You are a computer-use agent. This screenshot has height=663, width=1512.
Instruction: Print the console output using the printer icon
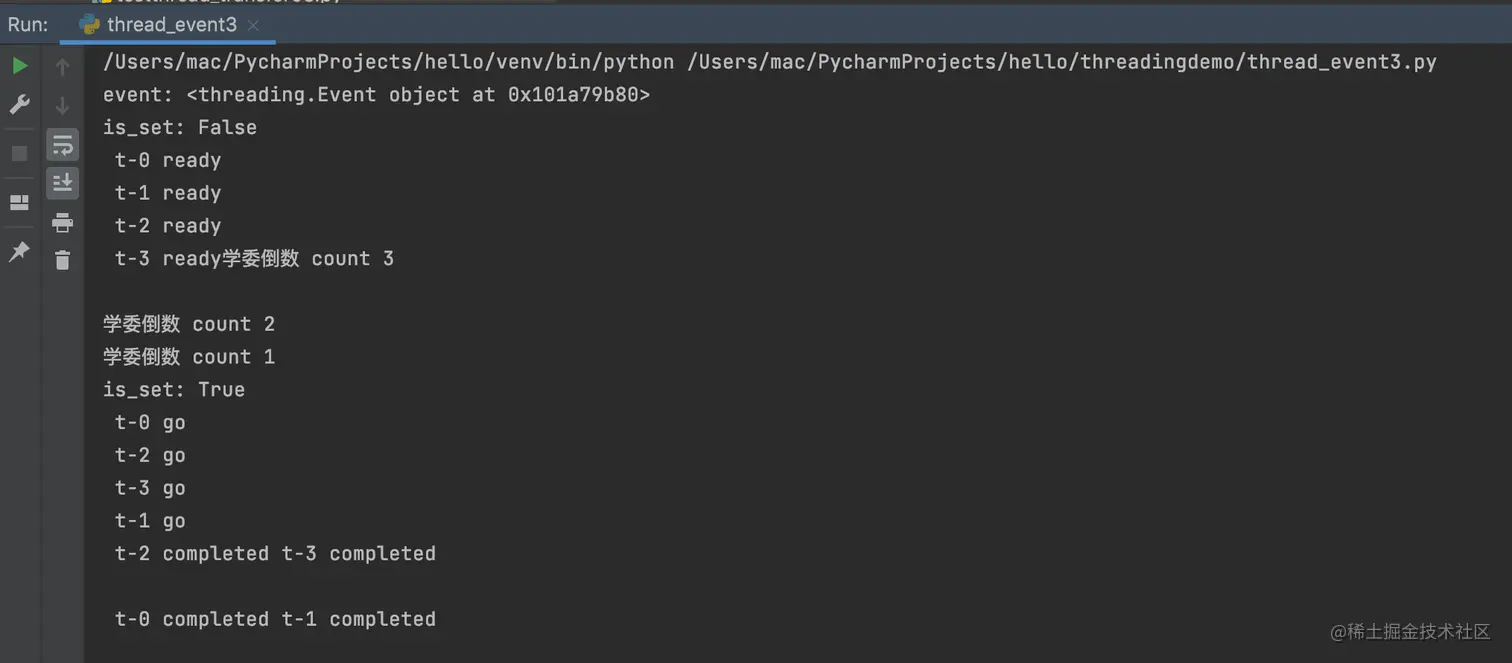pos(63,222)
